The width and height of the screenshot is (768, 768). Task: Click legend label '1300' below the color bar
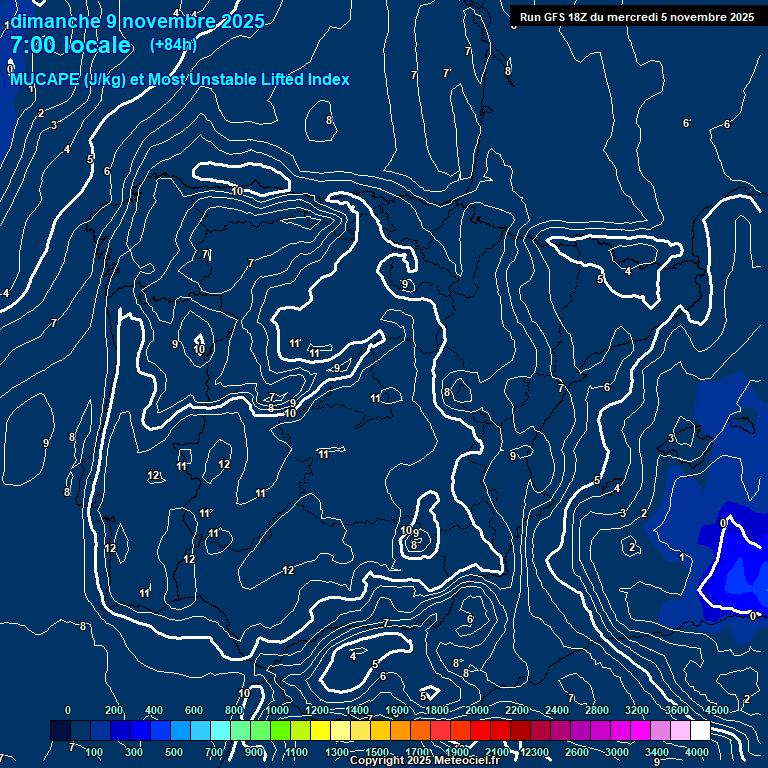[337, 752]
